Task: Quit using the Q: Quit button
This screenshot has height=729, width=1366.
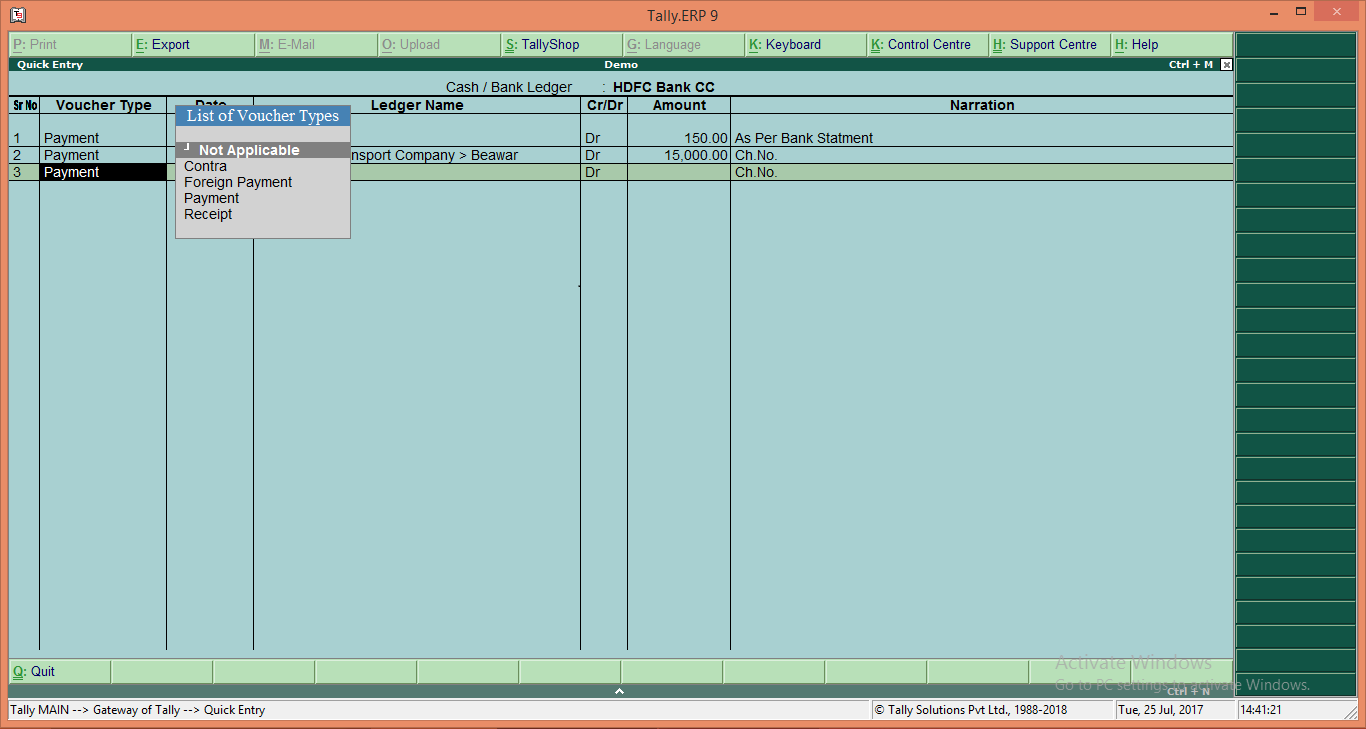Action: tap(35, 671)
